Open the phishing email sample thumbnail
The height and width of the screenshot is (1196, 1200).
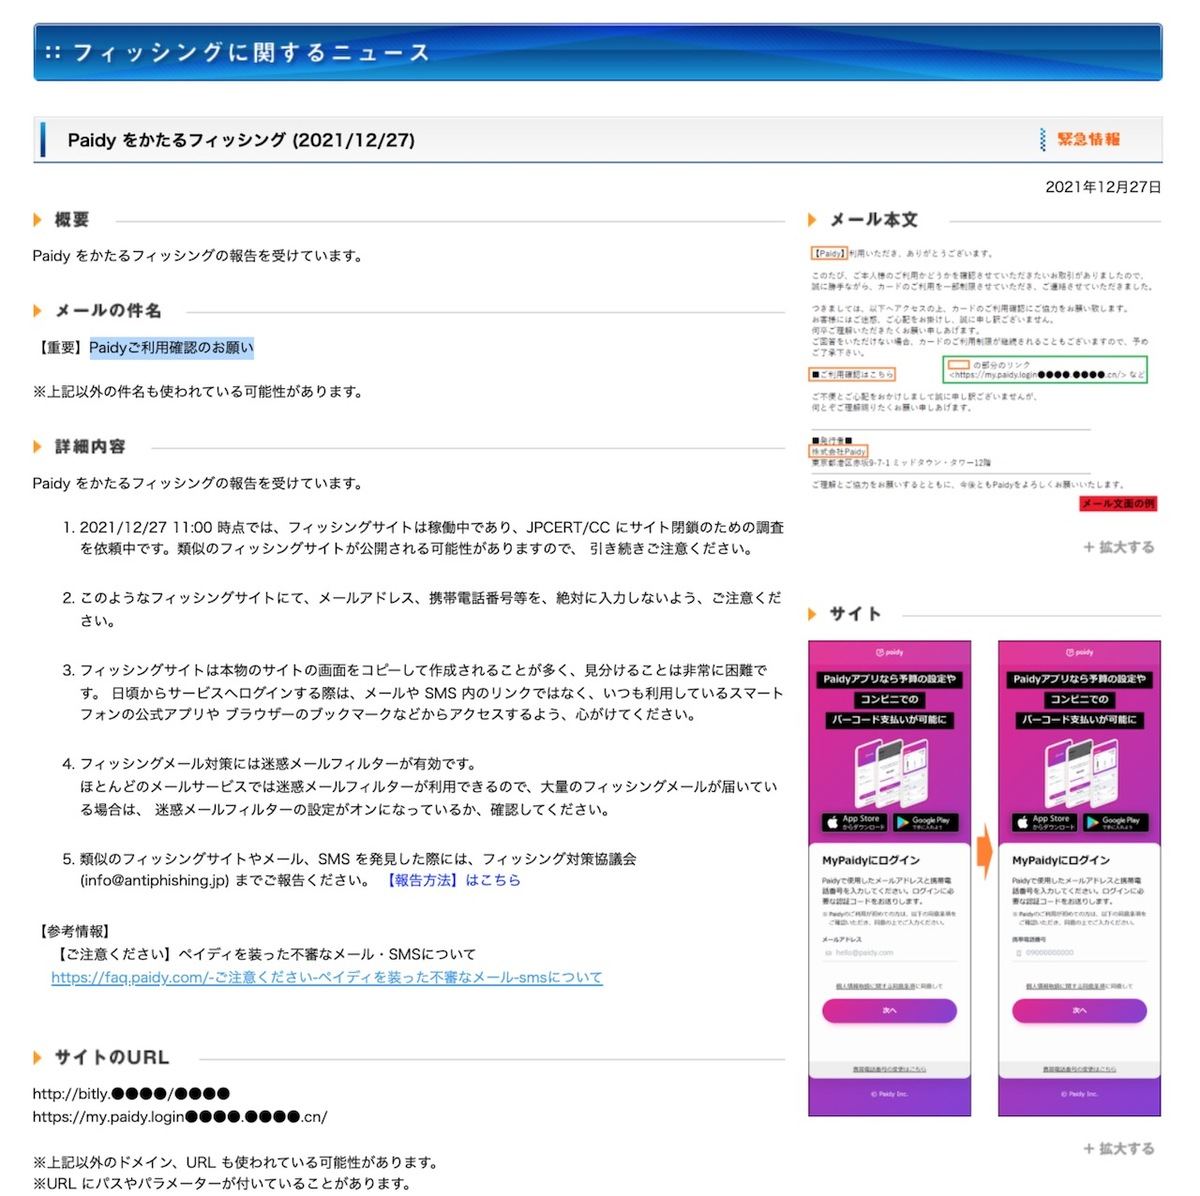pos(984,377)
